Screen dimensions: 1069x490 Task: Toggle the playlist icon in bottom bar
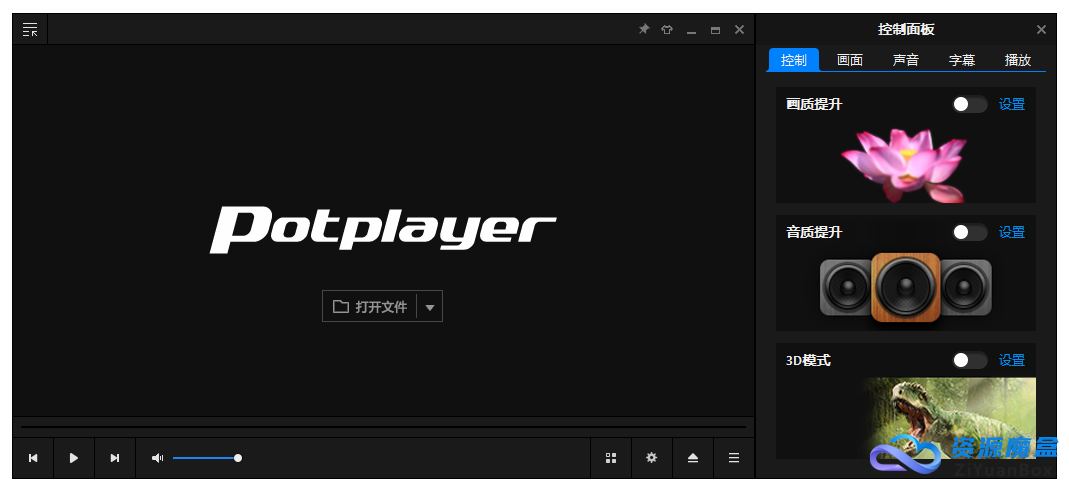coord(734,458)
